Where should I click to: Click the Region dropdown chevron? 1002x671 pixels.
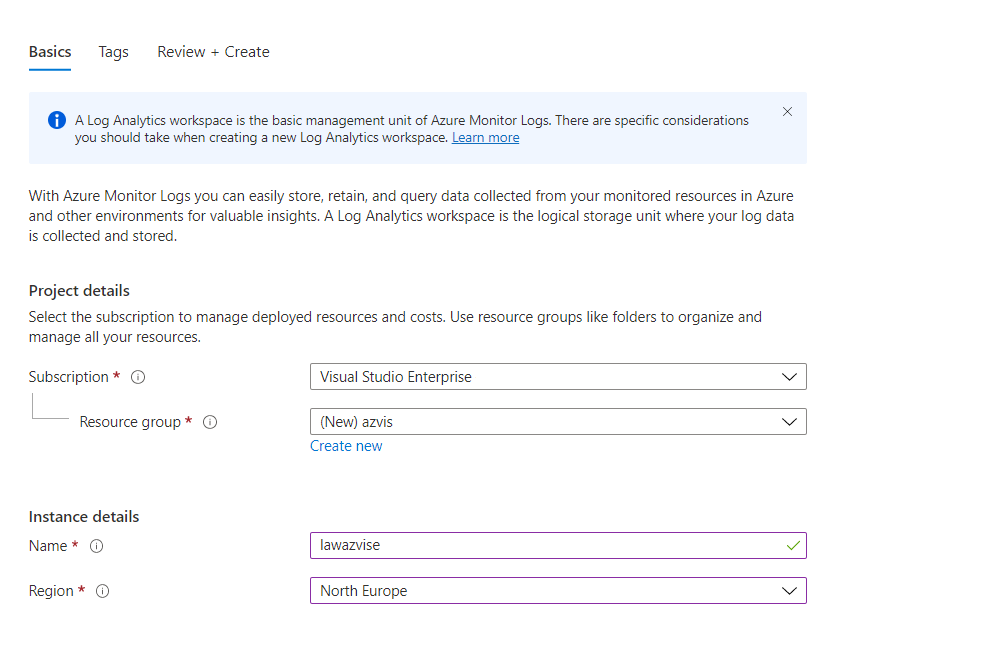(789, 590)
